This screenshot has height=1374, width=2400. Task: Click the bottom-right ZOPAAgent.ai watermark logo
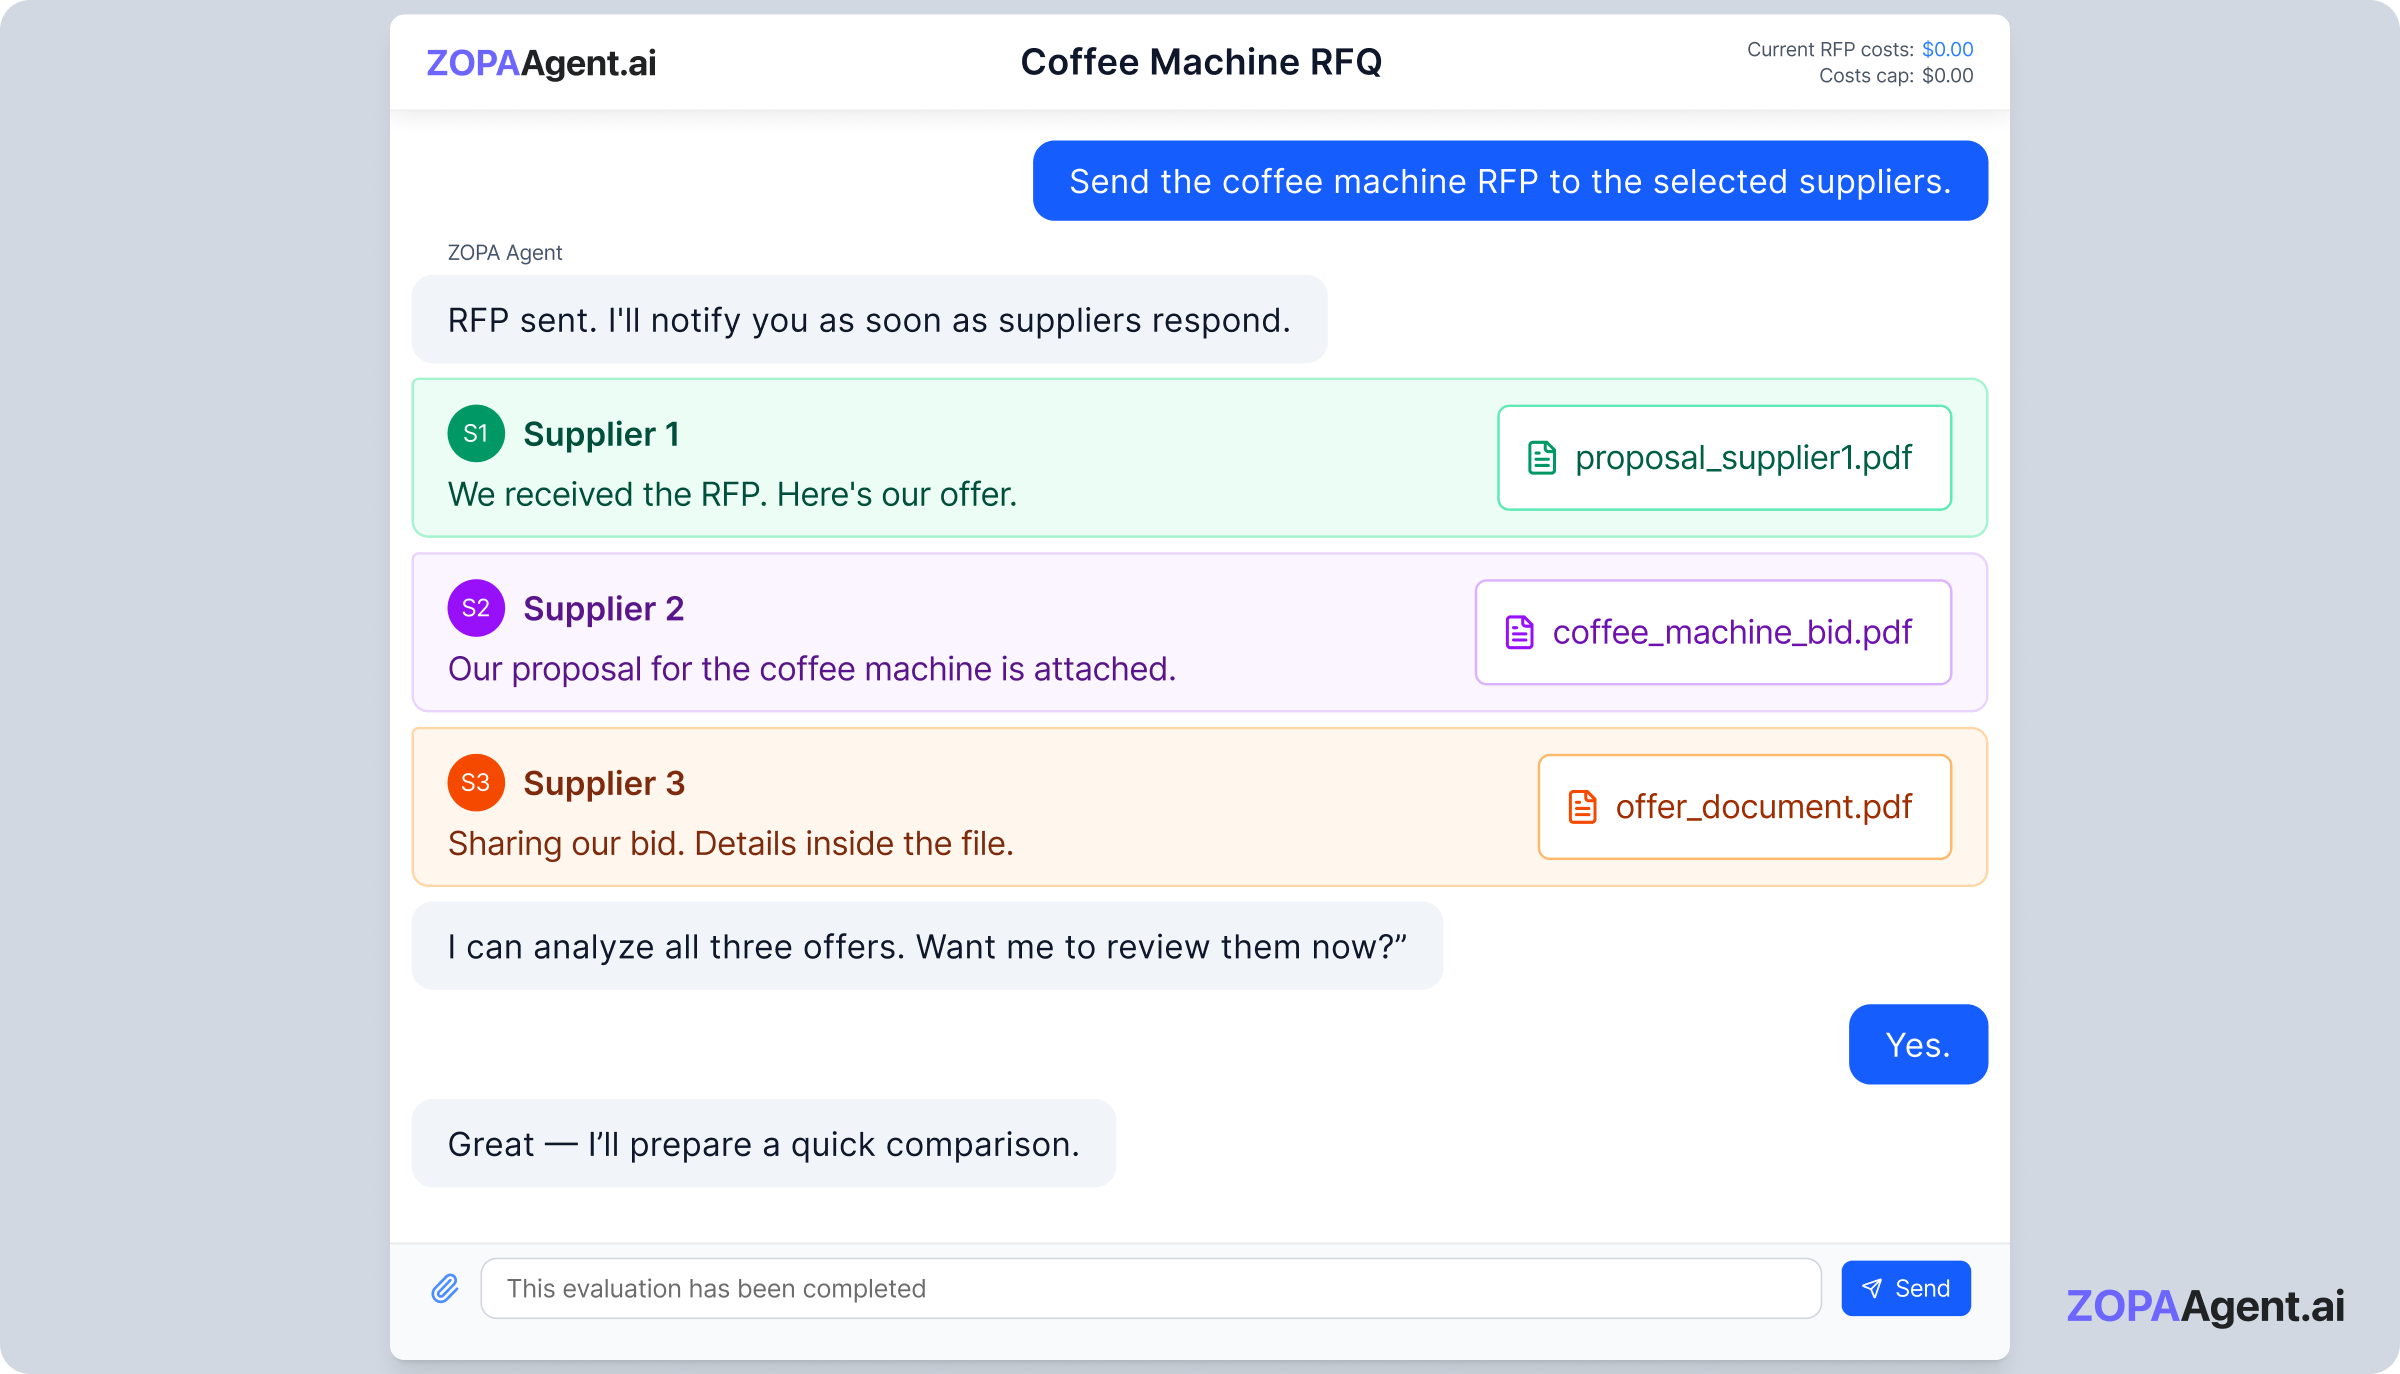click(2205, 1306)
